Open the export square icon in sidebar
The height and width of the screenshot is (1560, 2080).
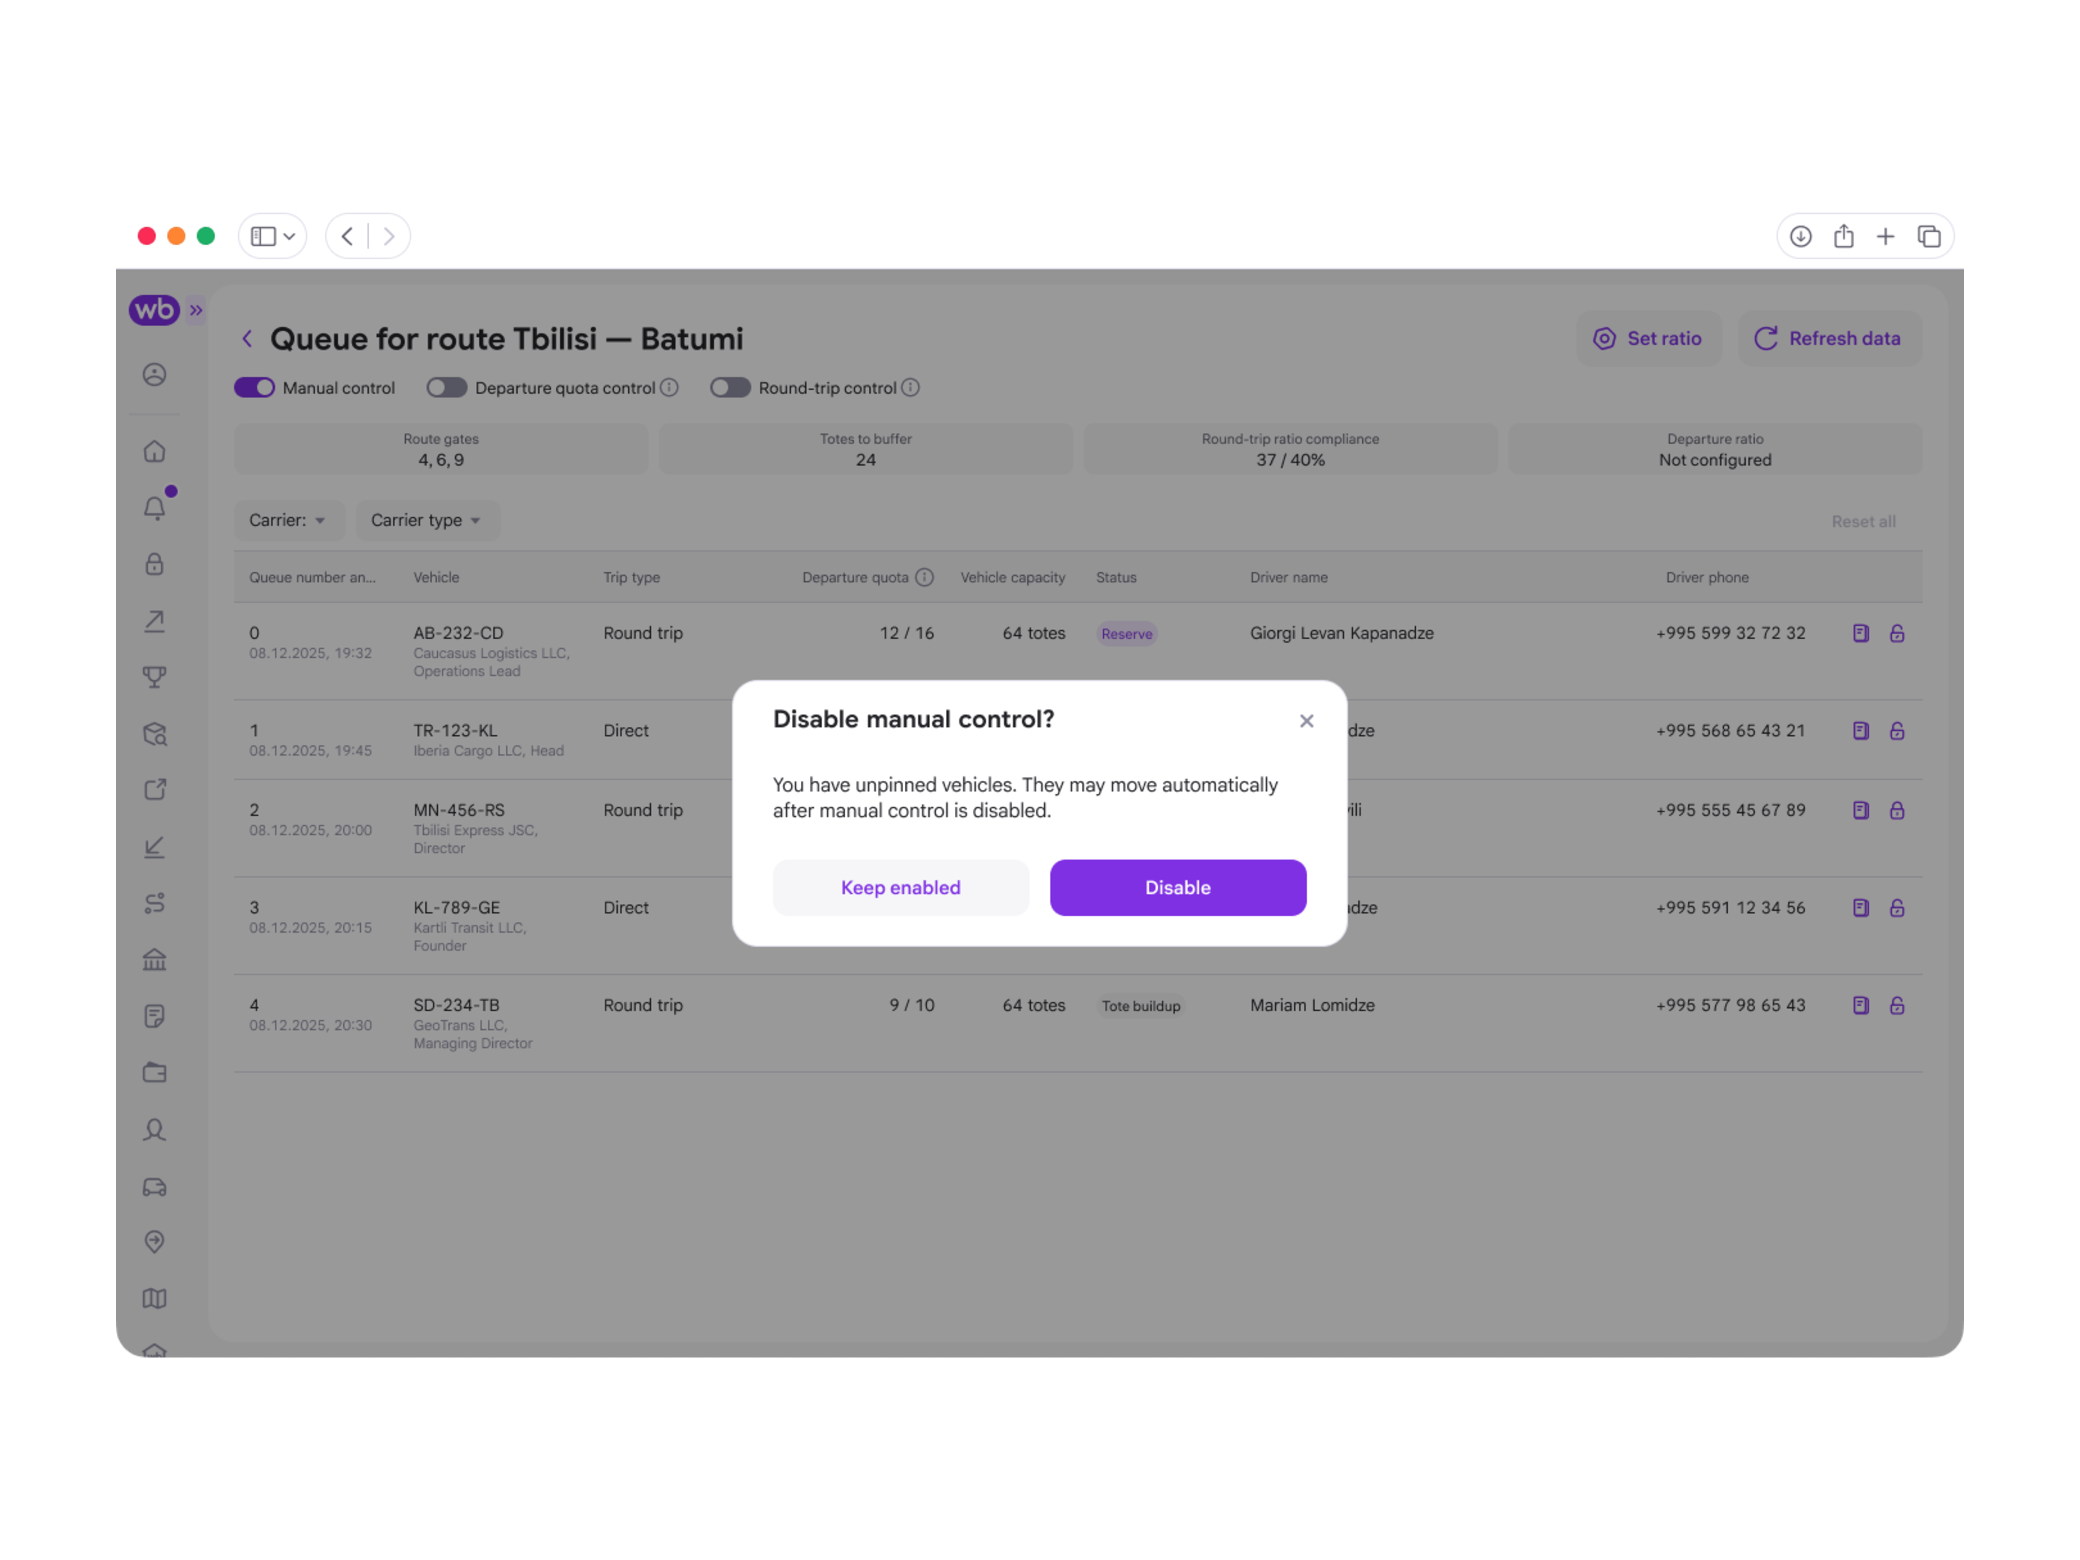(154, 790)
